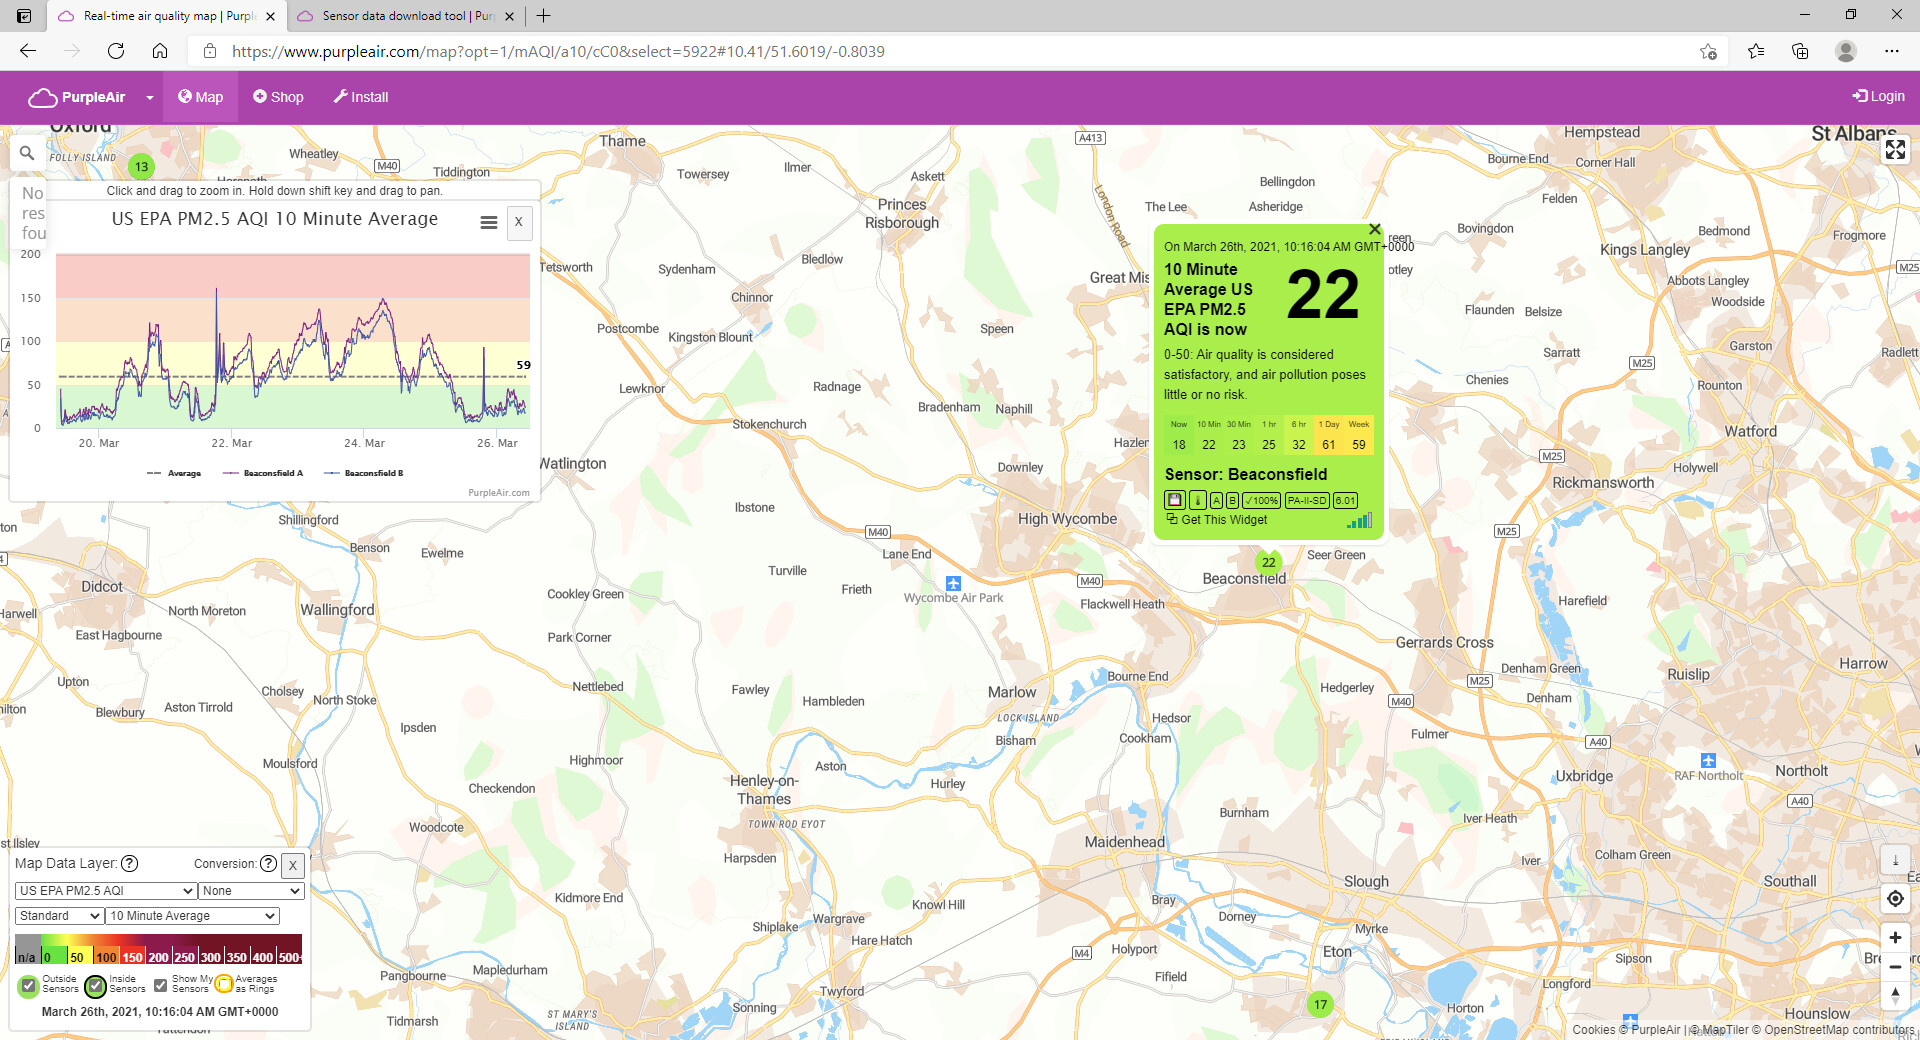Select channel A on the sensor popup
This screenshot has width=1920, height=1040.
pyautogui.click(x=1217, y=500)
